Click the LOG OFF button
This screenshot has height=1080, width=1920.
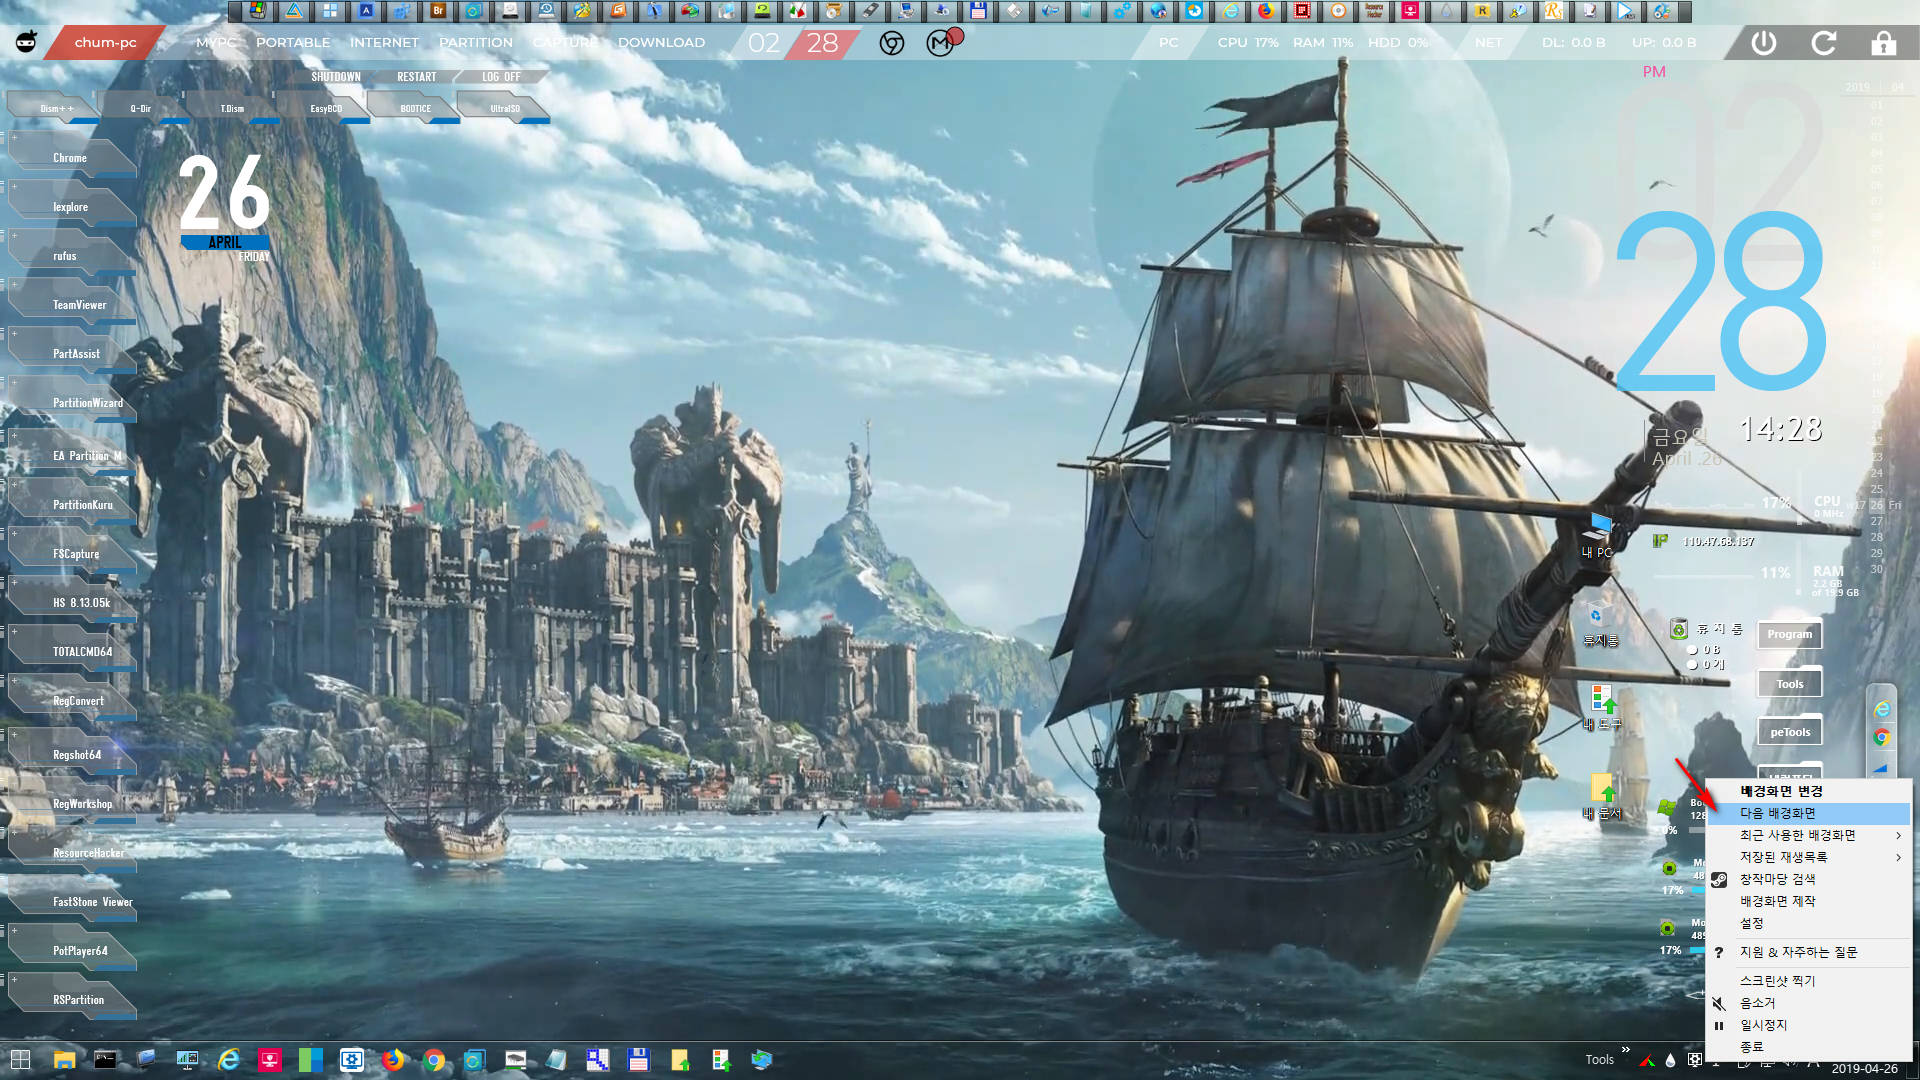tap(501, 77)
